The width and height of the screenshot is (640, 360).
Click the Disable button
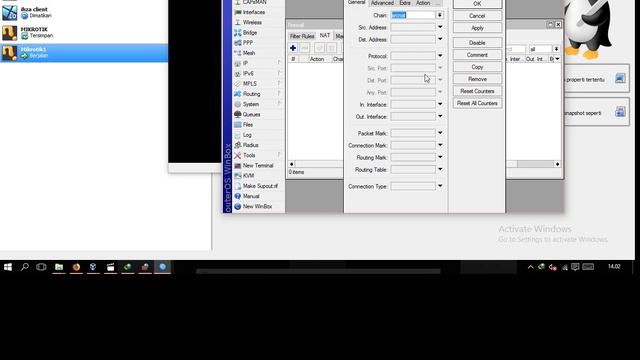[477, 43]
